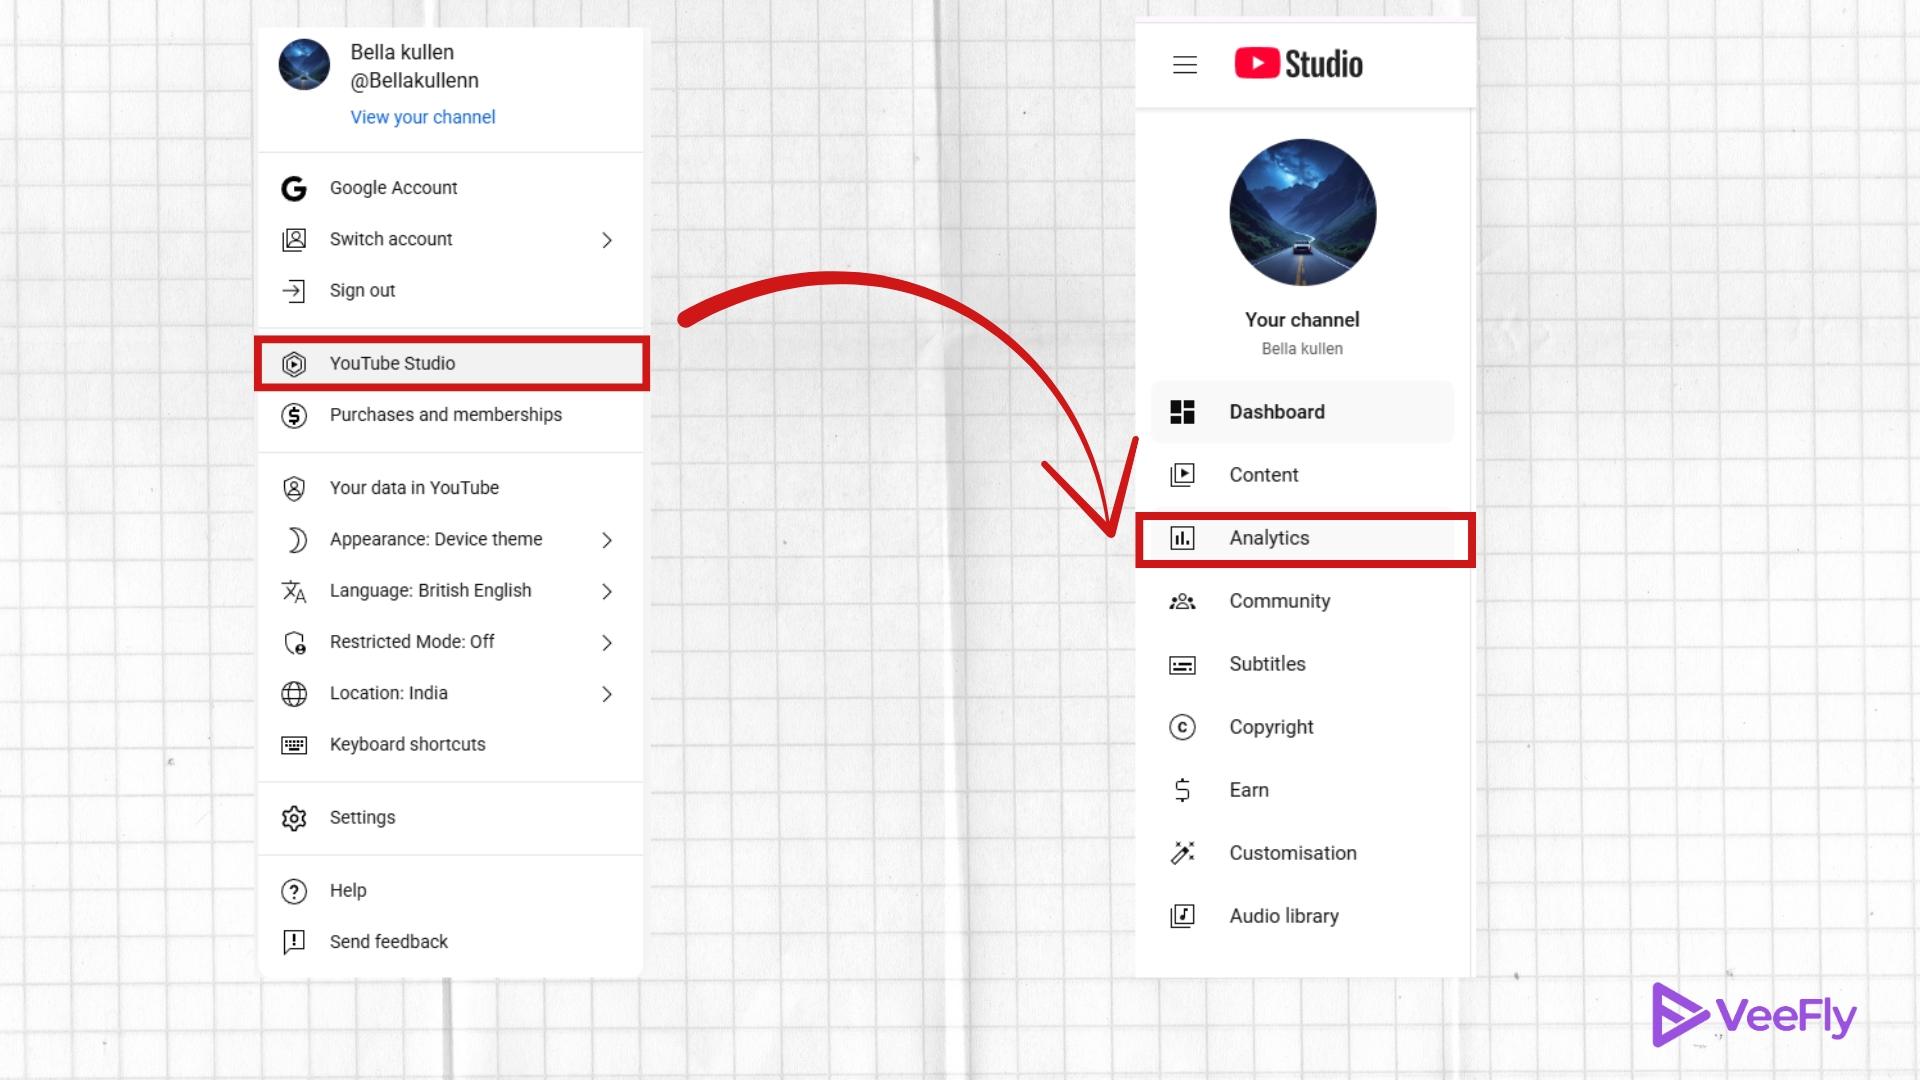This screenshot has width=1920, height=1080.
Task: Open the hamburger menu in Studio
Action: (1184, 64)
